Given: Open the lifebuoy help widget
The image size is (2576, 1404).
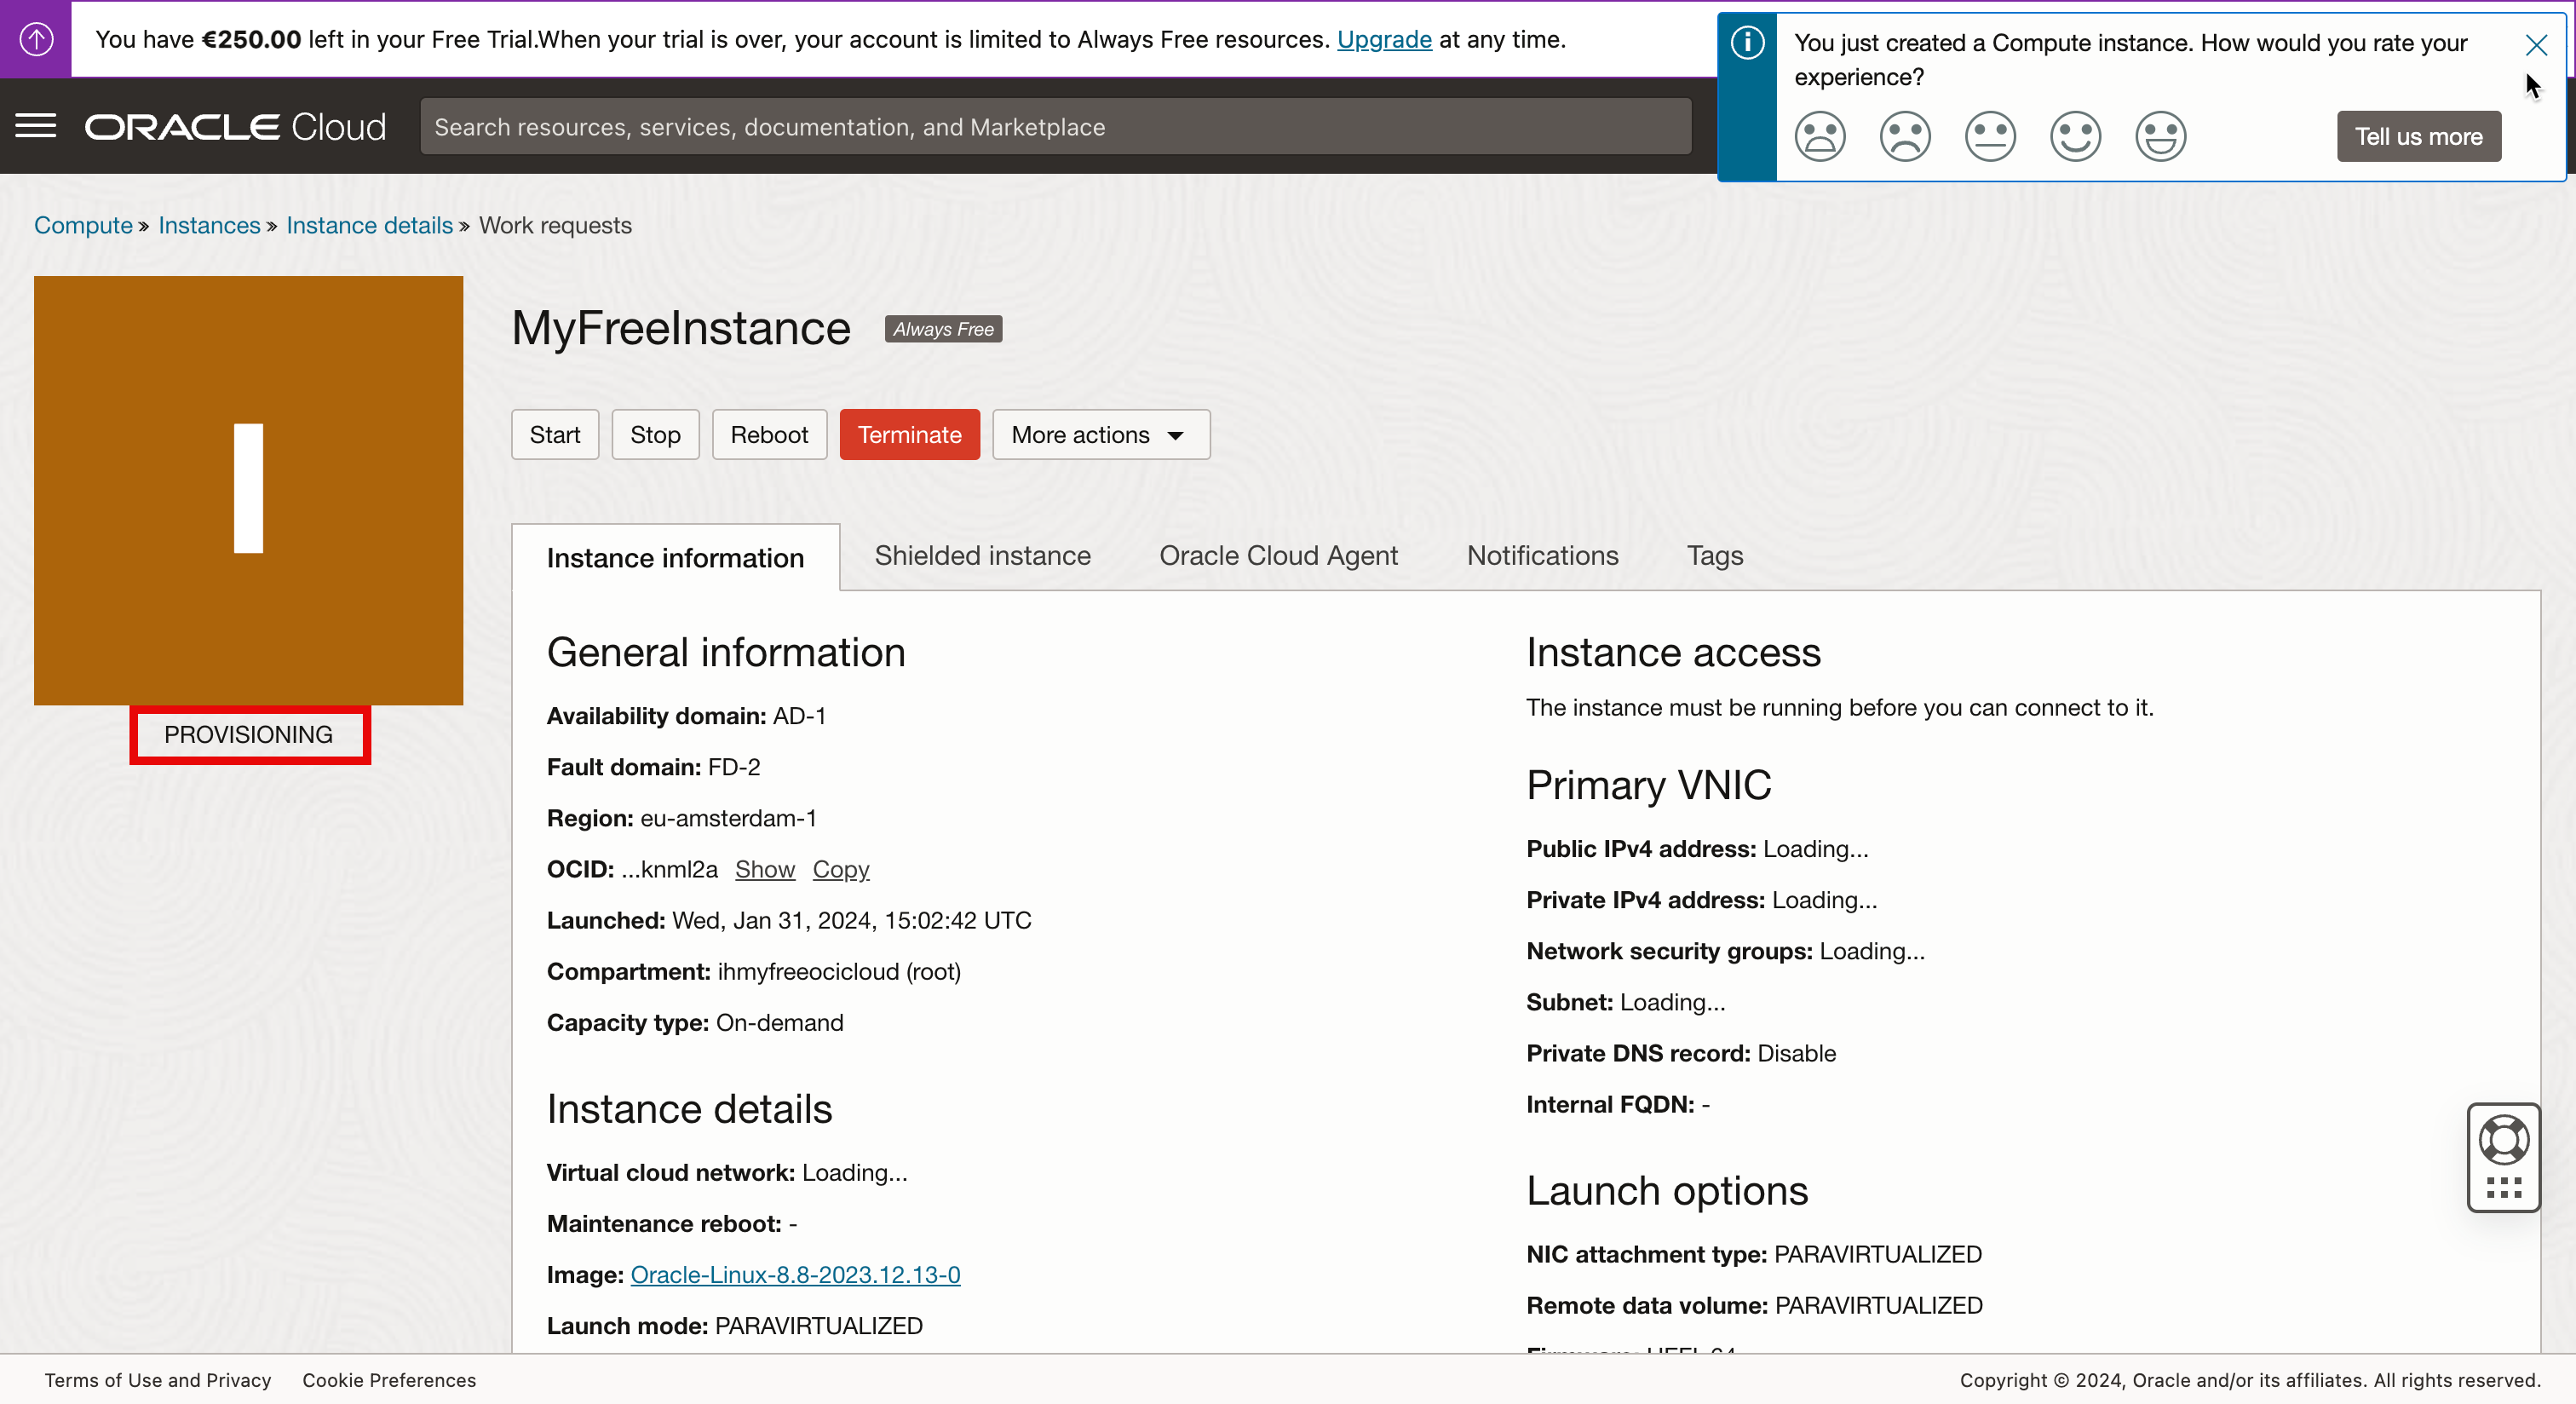Looking at the screenshot, I should [2503, 1140].
